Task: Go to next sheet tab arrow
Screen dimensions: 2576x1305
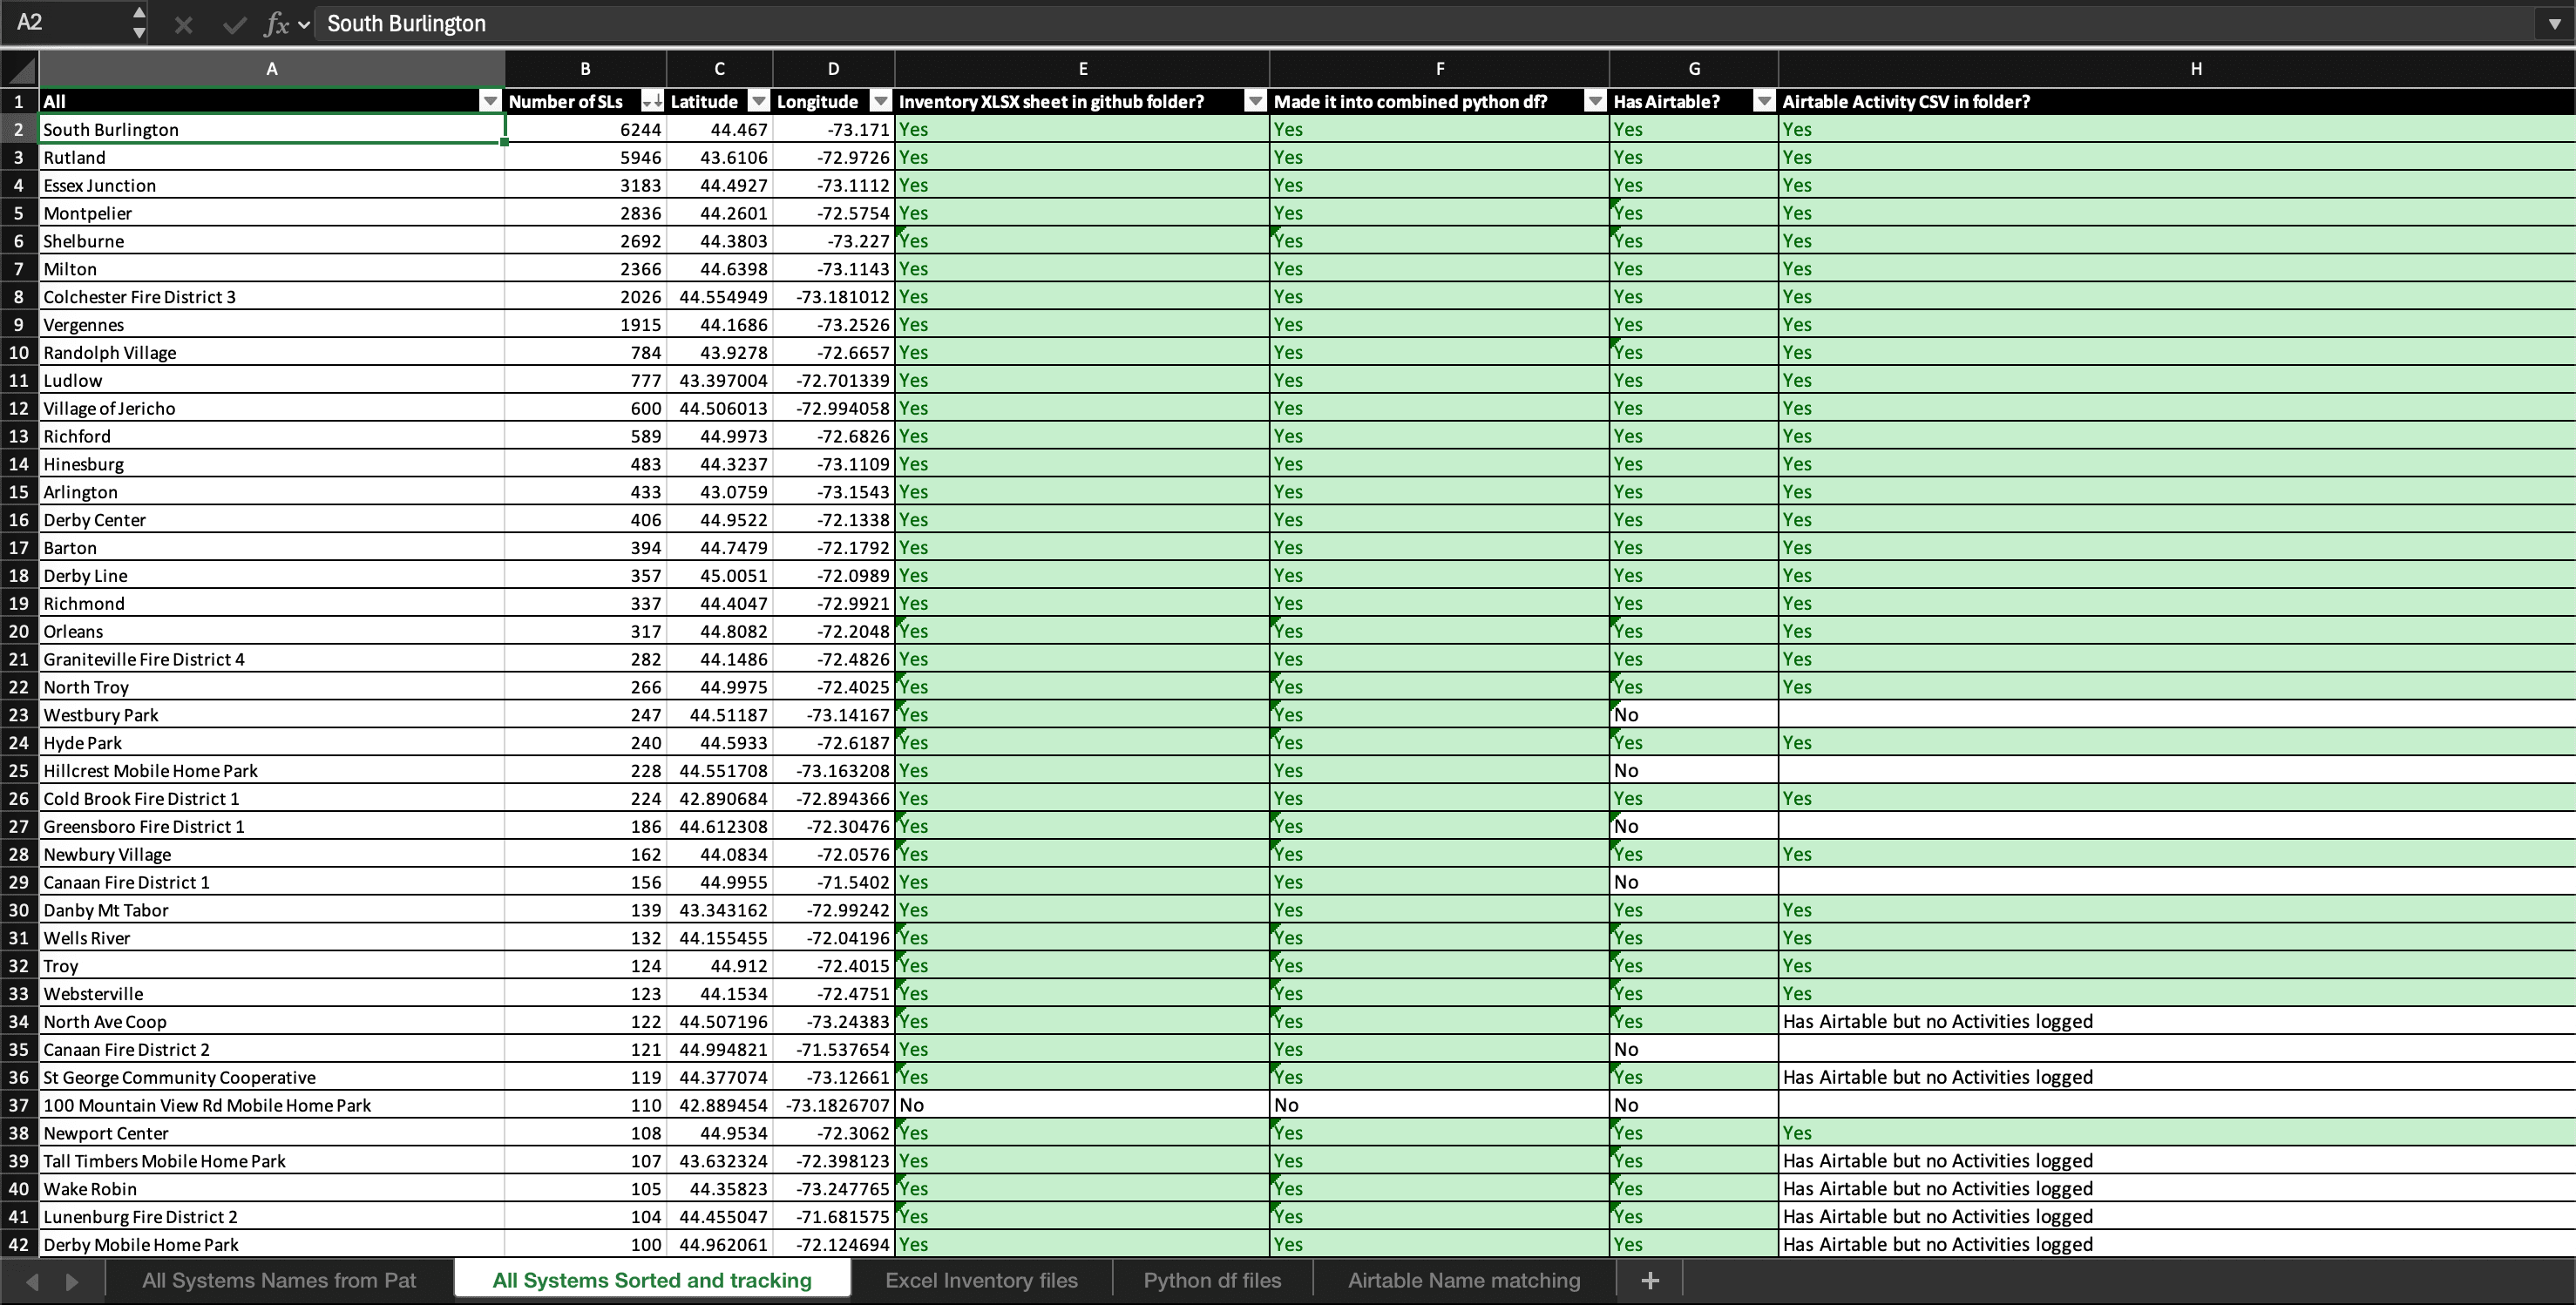Action: click(72, 1281)
